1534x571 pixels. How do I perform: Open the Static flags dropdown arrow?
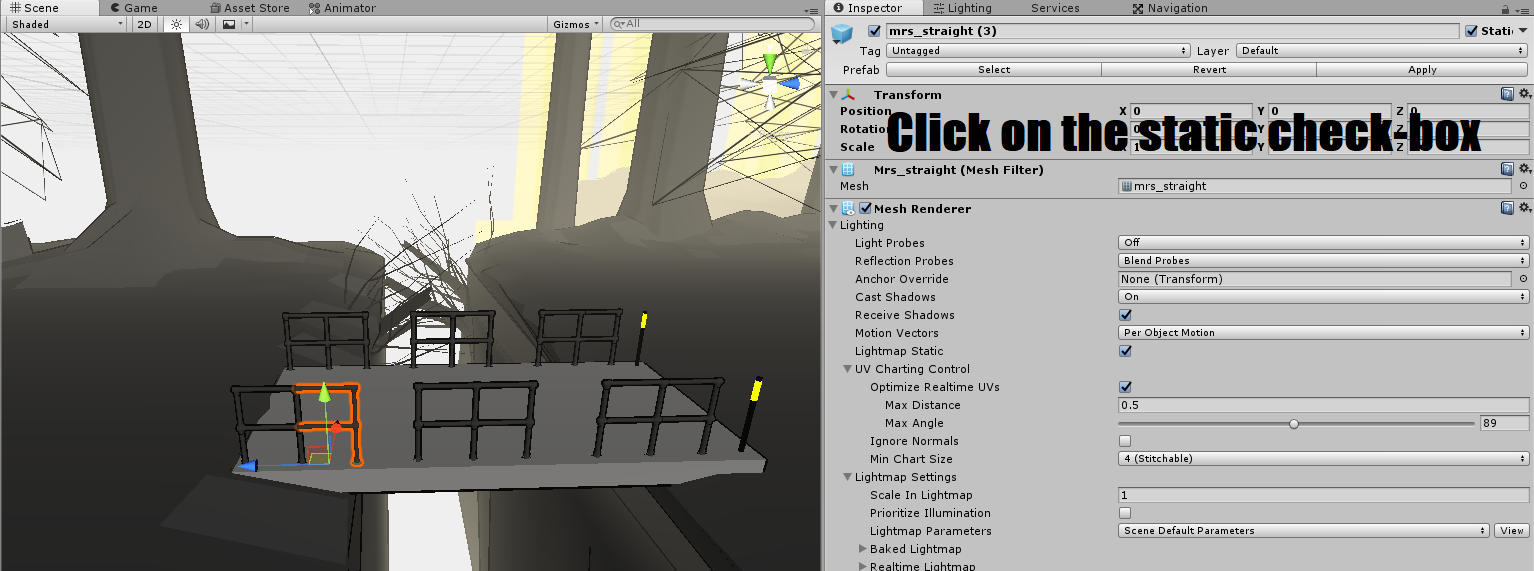tap(1522, 31)
